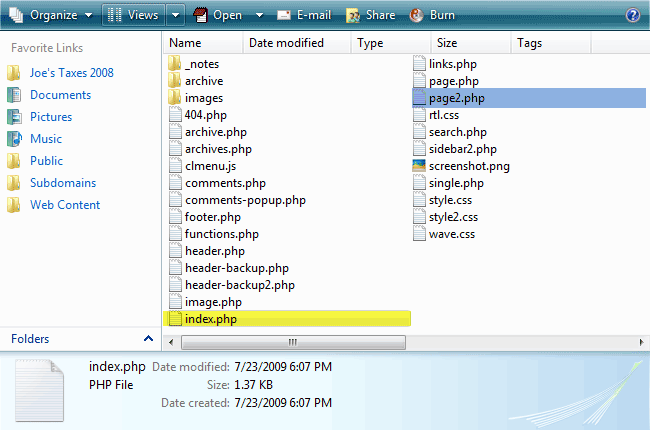Click the Documents folder icon in sidebar
The height and width of the screenshot is (430, 650).
[x=14, y=95]
